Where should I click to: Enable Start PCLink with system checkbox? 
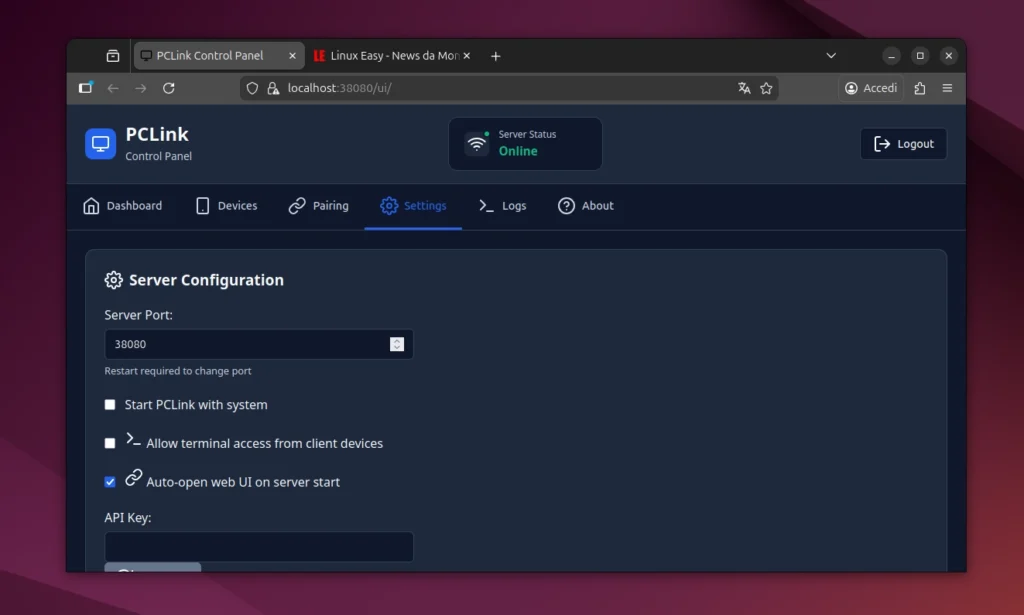[110, 405]
